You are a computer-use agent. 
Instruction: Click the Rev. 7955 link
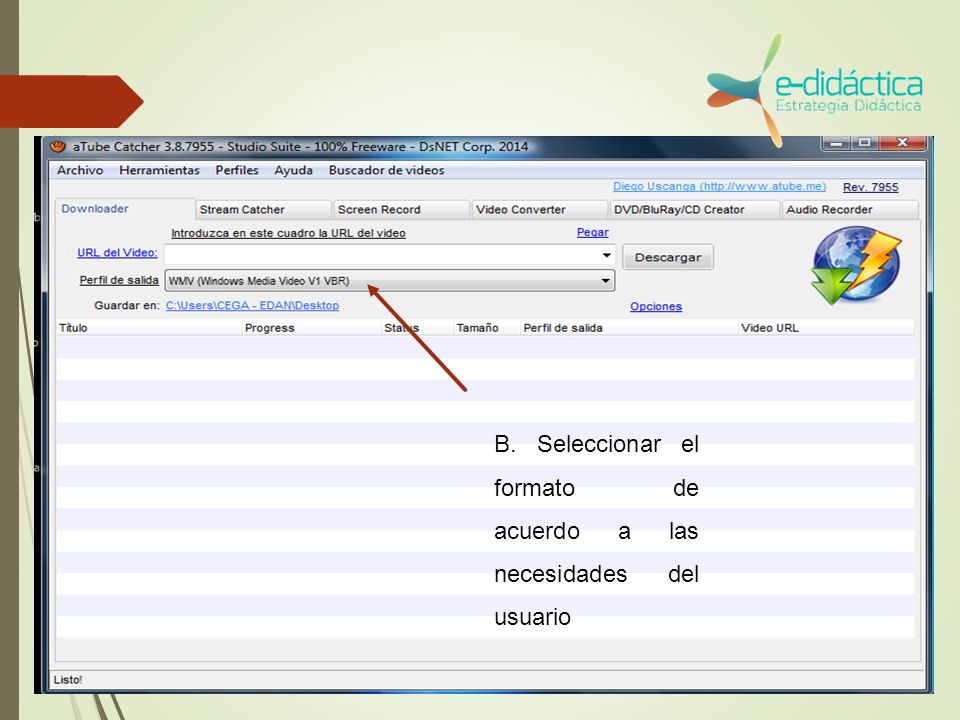click(871, 187)
